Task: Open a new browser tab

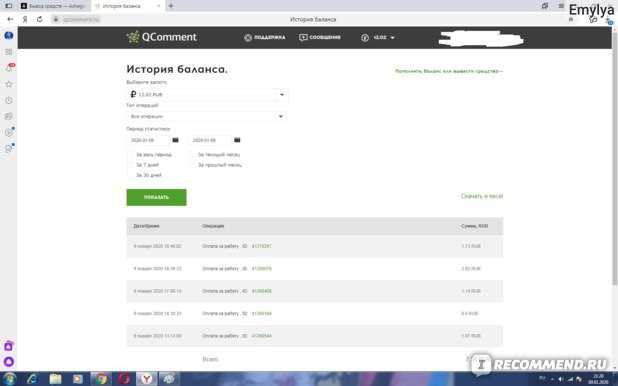Action: coord(171,6)
